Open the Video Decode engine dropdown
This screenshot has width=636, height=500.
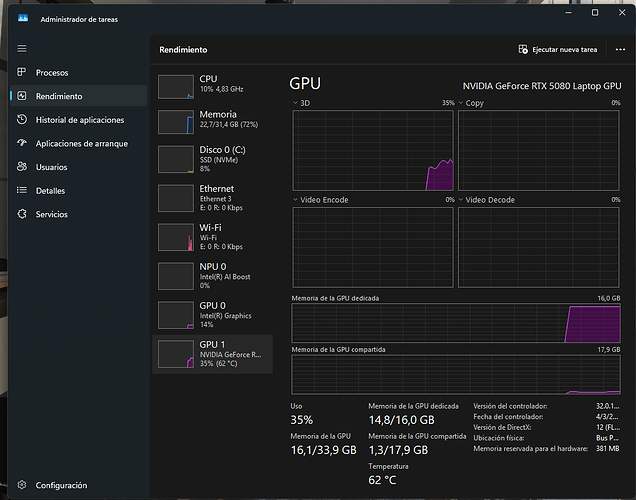pos(461,200)
